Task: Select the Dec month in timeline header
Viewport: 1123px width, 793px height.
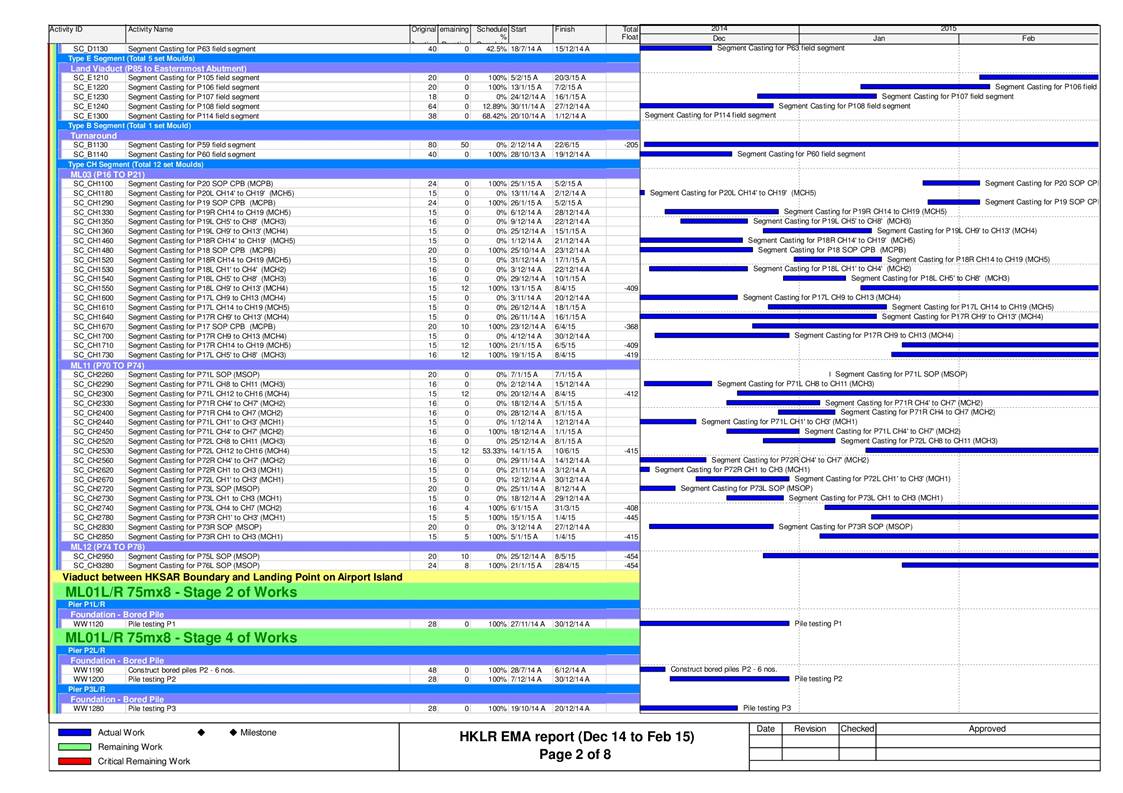Action: click(719, 38)
